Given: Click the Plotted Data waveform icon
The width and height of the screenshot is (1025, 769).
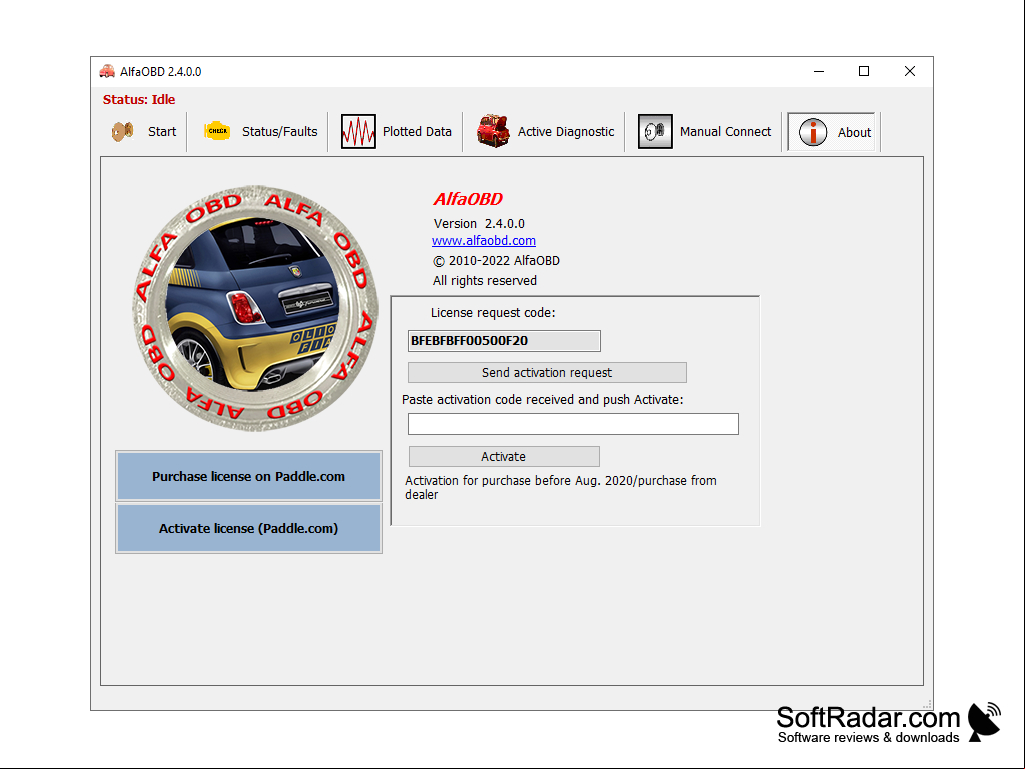Looking at the screenshot, I should [x=358, y=131].
